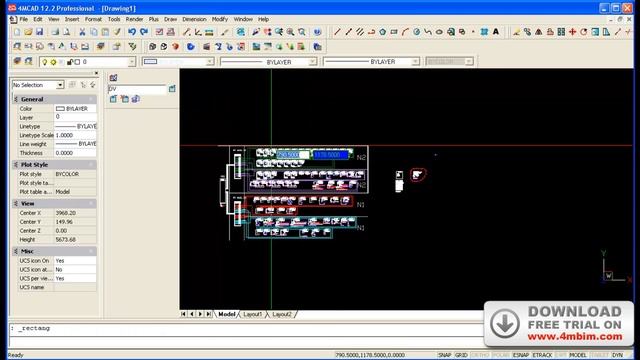This screenshot has height=360, width=640.
Task: Select the Ellipse draw tool
Action: click(x=439, y=32)
